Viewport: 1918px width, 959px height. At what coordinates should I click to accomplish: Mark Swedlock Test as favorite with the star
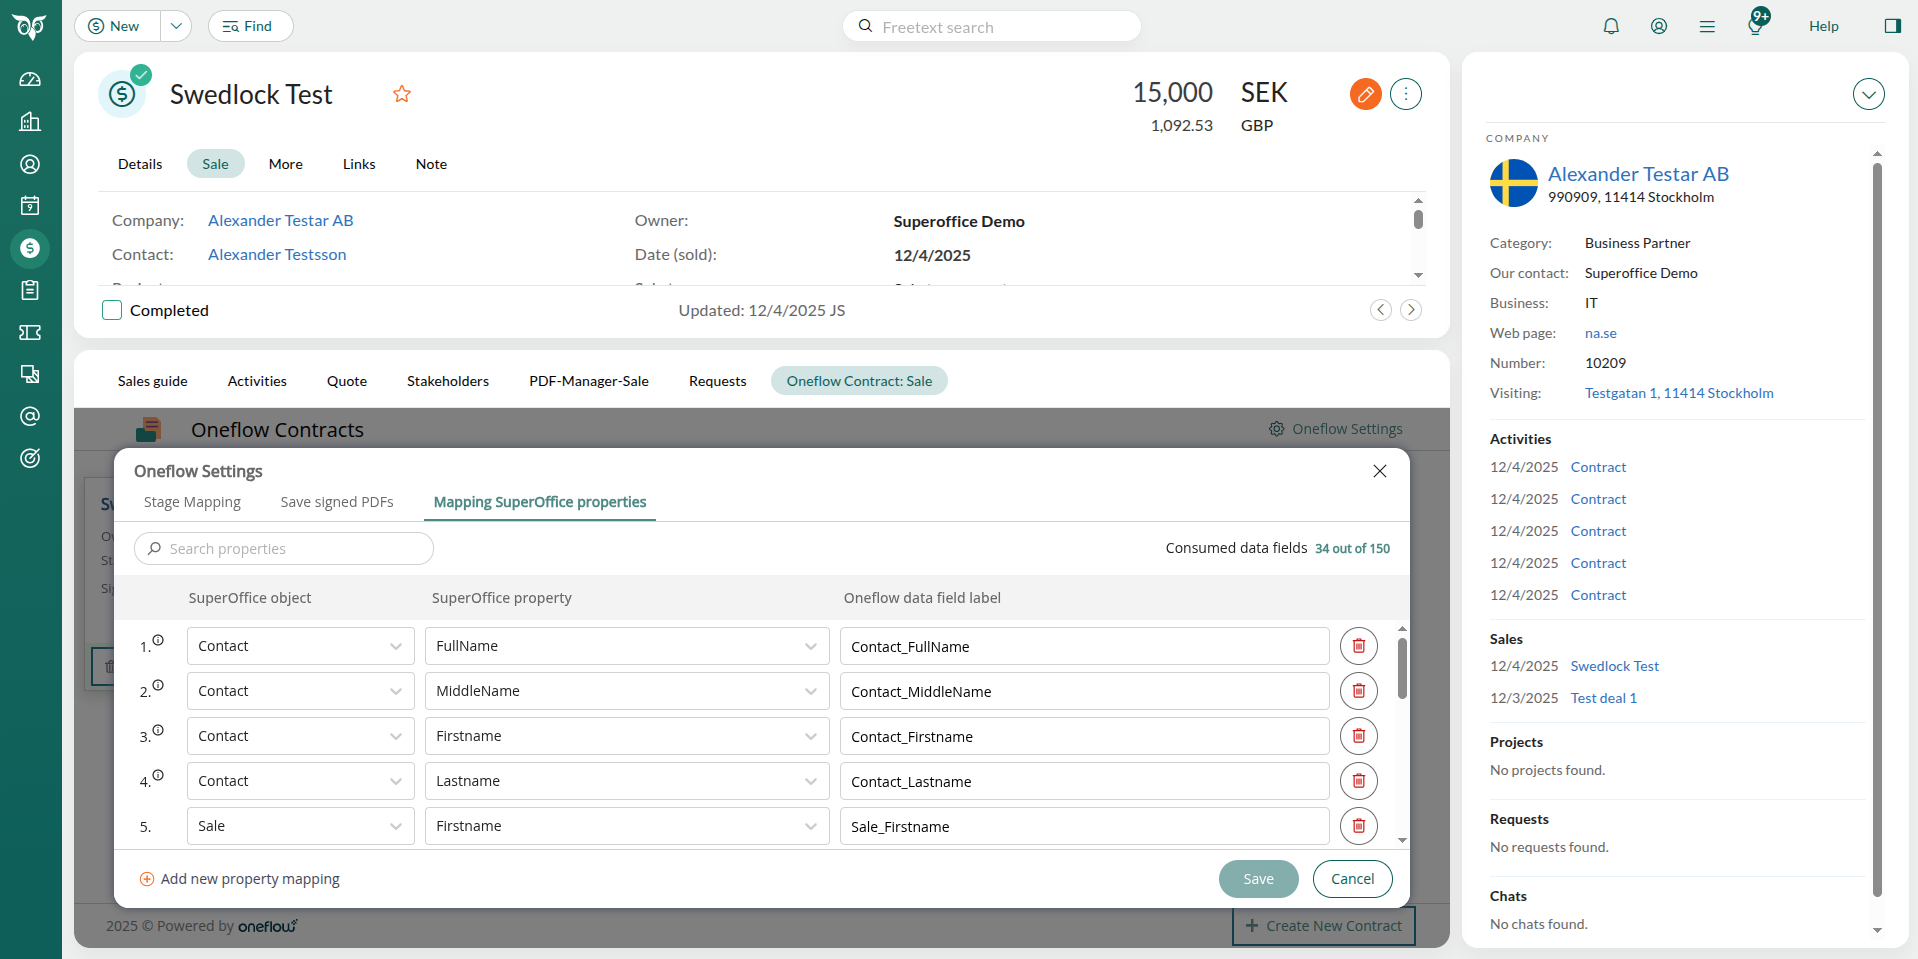(402, 94)
